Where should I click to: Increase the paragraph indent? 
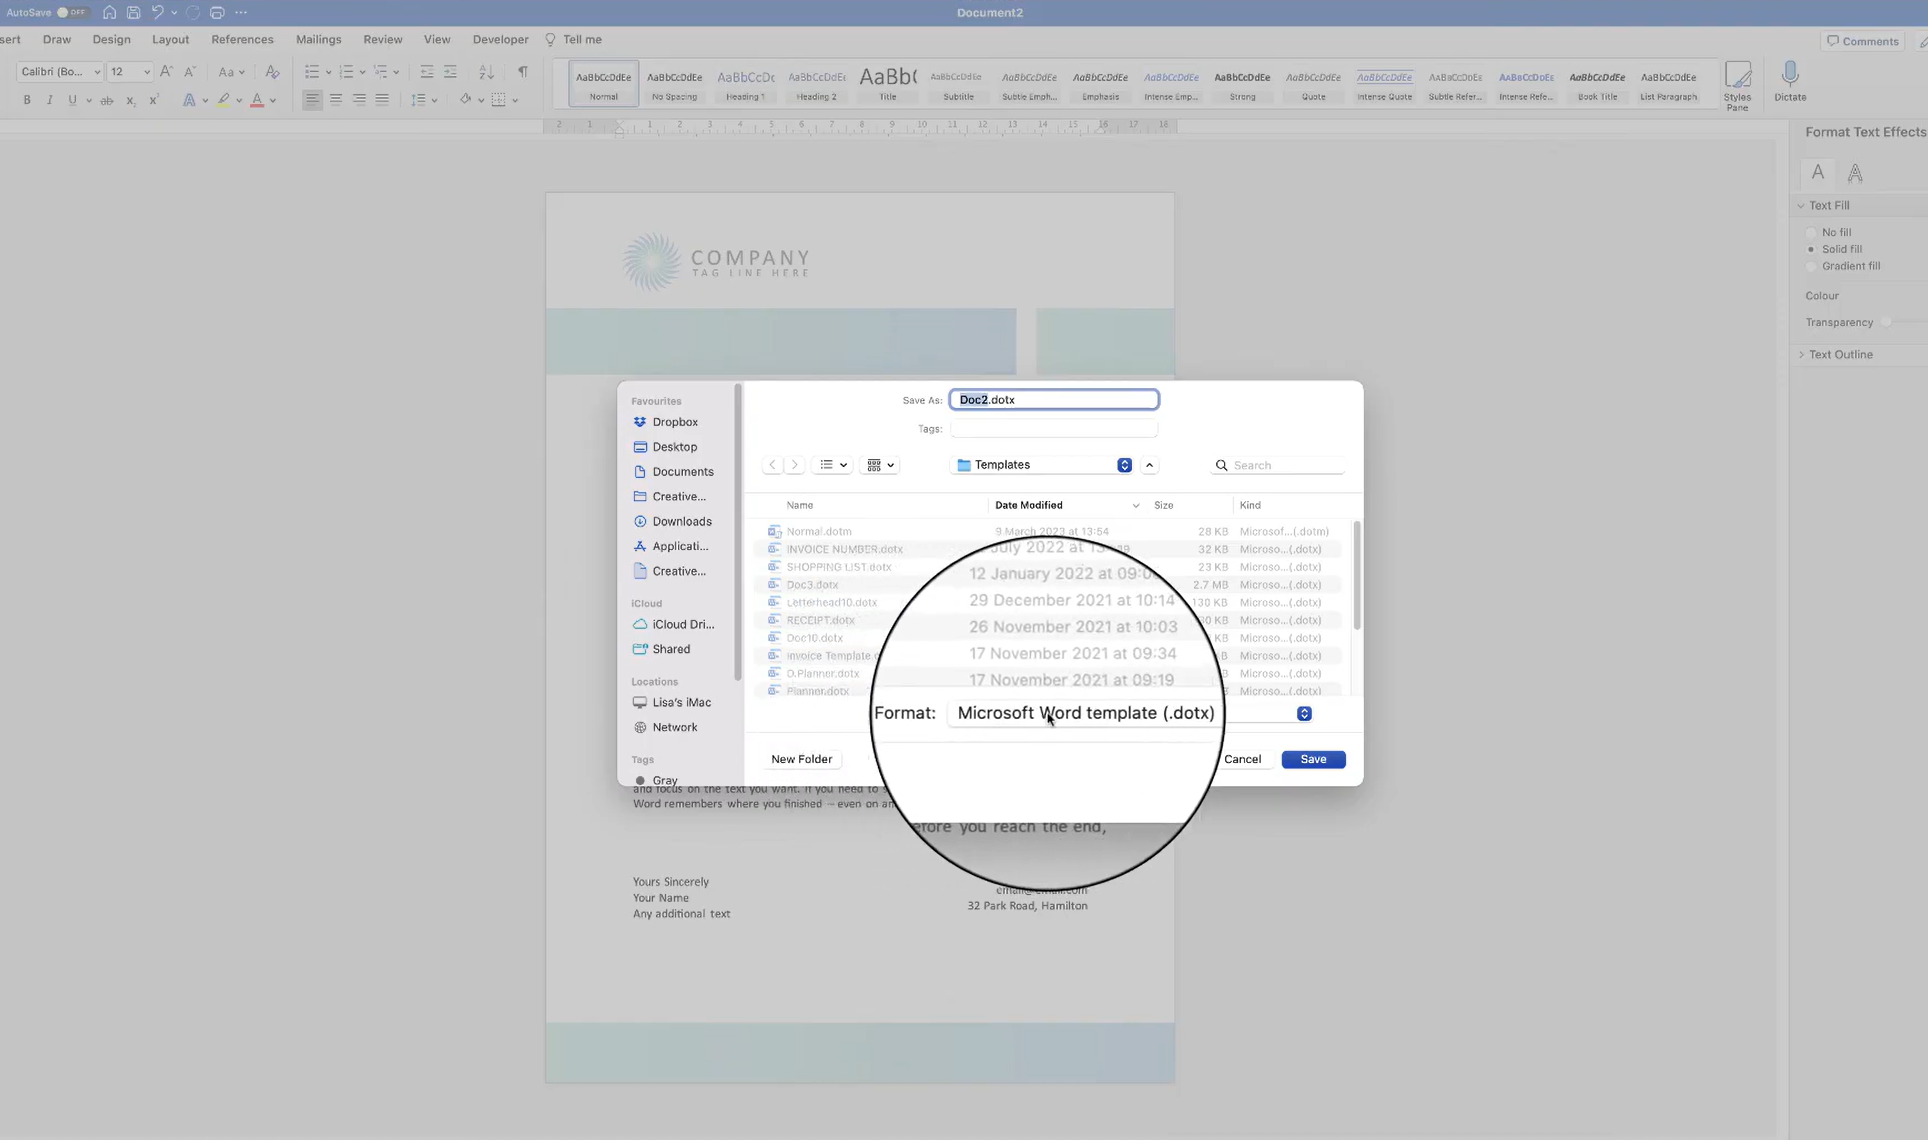click(450, 72)
